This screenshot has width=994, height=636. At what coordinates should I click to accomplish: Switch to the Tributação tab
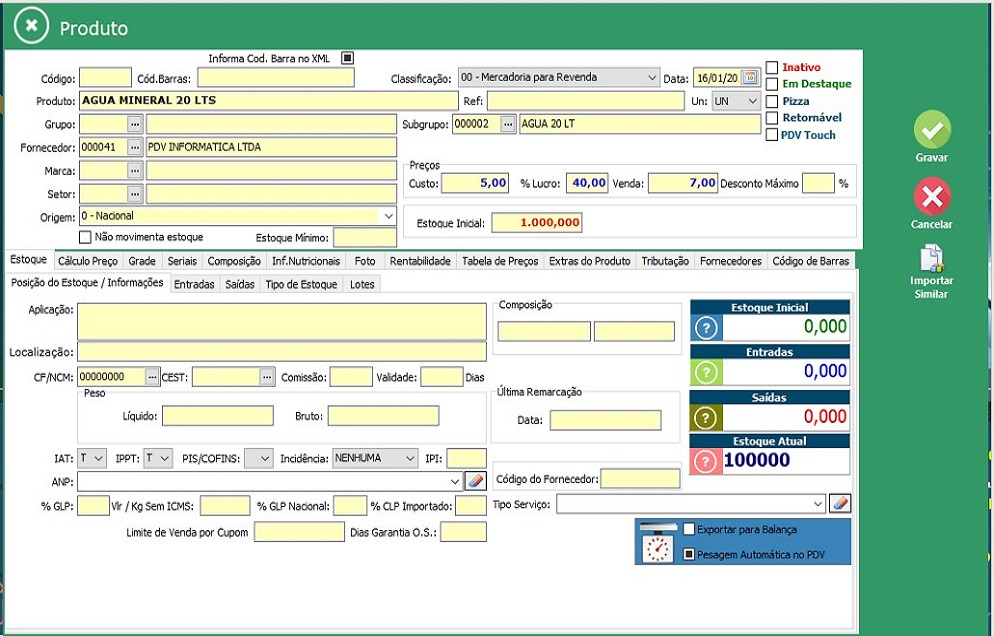[x=665, y=261]
